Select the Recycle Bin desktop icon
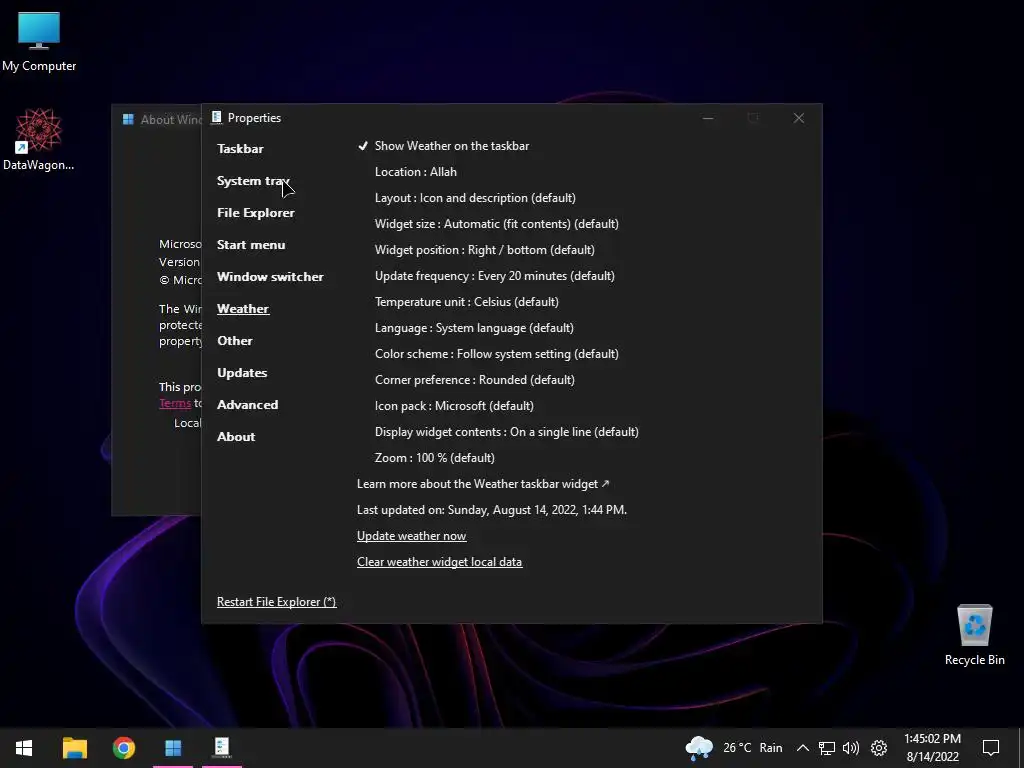 tap(974, 635)
